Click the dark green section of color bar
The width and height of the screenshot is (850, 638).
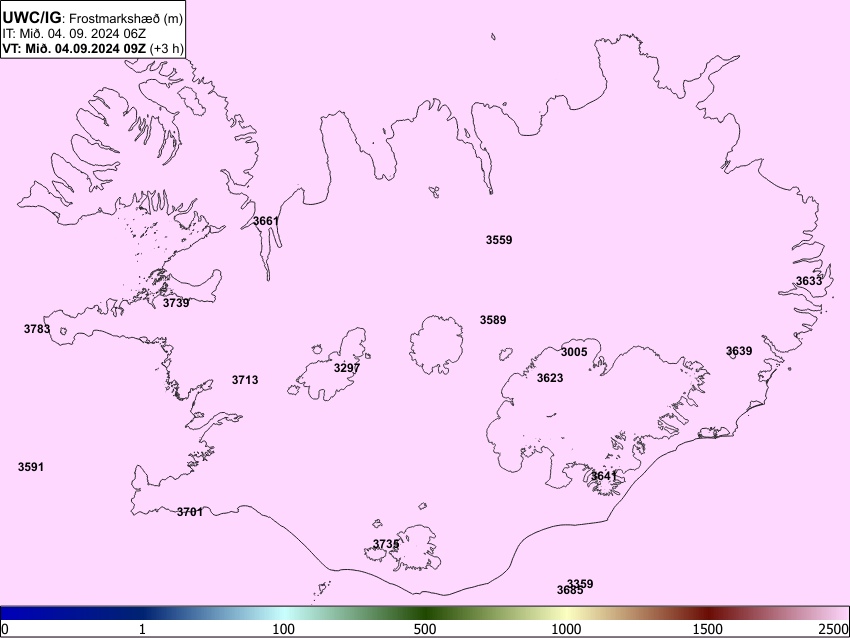(x=424, y=613)
